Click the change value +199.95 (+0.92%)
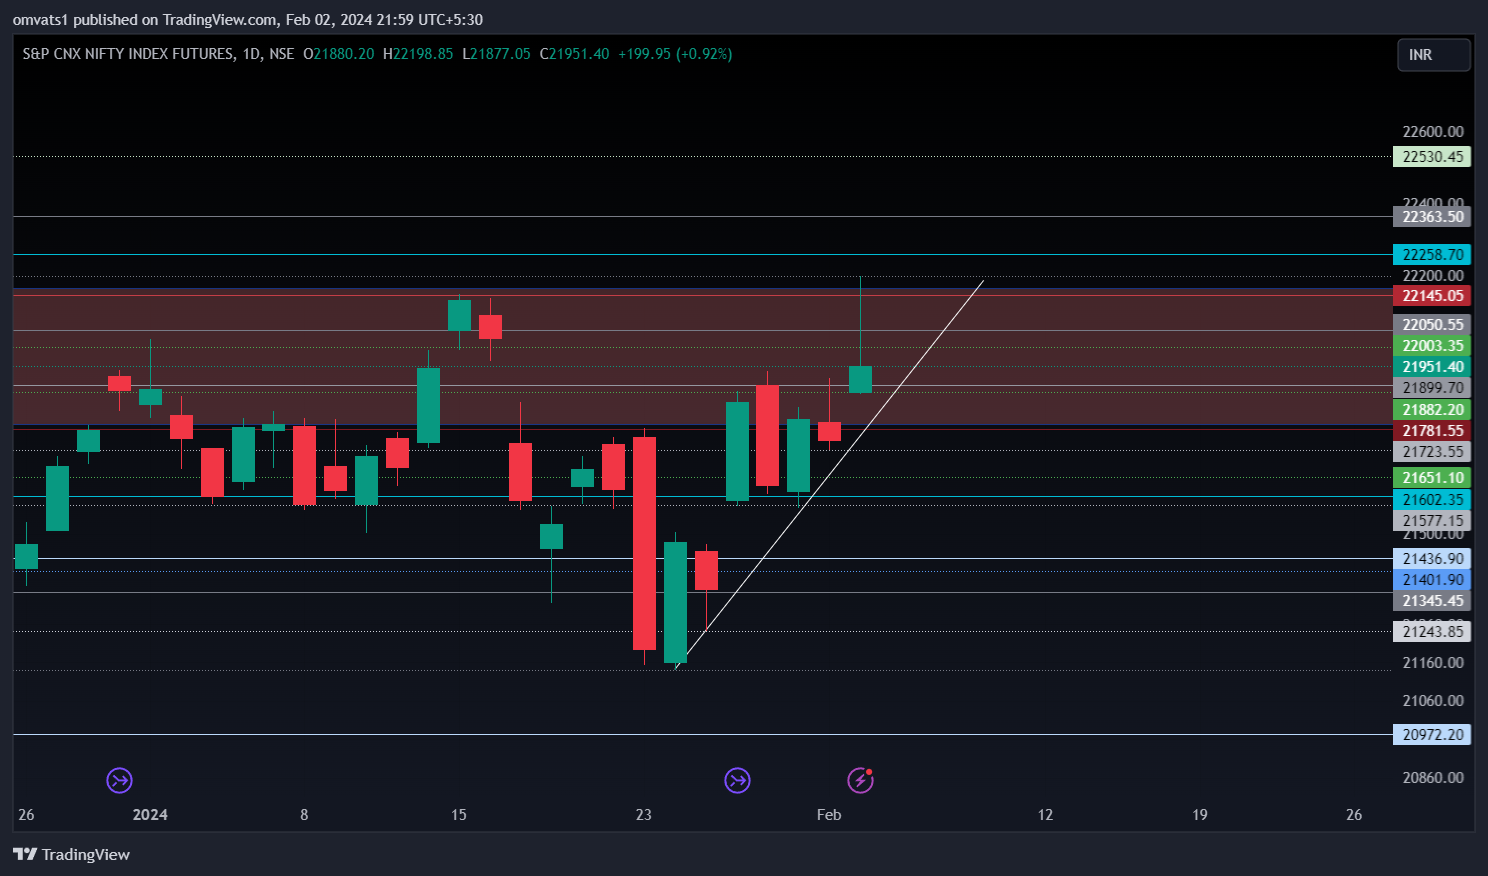Screen dimensions: 1488x876 pyautogui.click(x=675, y=54)
